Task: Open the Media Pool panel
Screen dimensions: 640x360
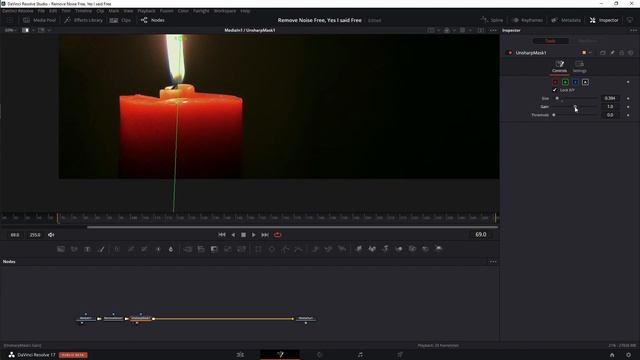Action: tap(39, 20)
